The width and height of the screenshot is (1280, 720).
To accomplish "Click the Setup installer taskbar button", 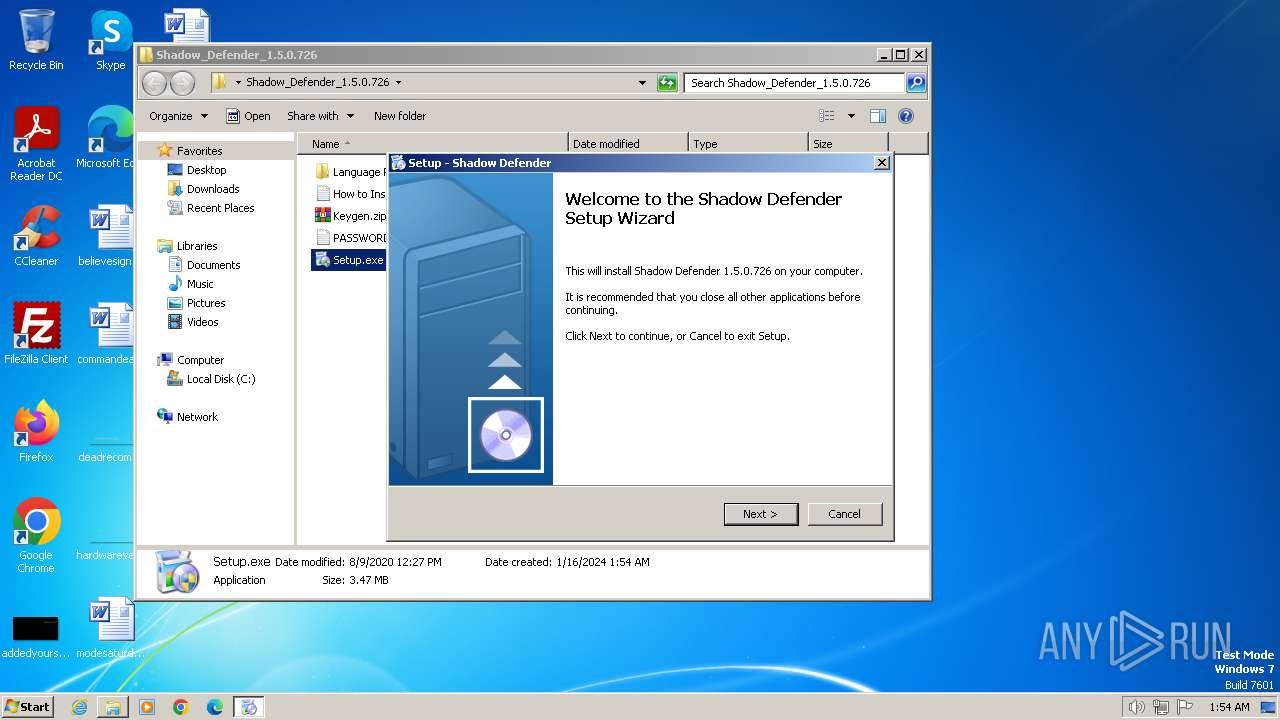I will tap(249, 707).
